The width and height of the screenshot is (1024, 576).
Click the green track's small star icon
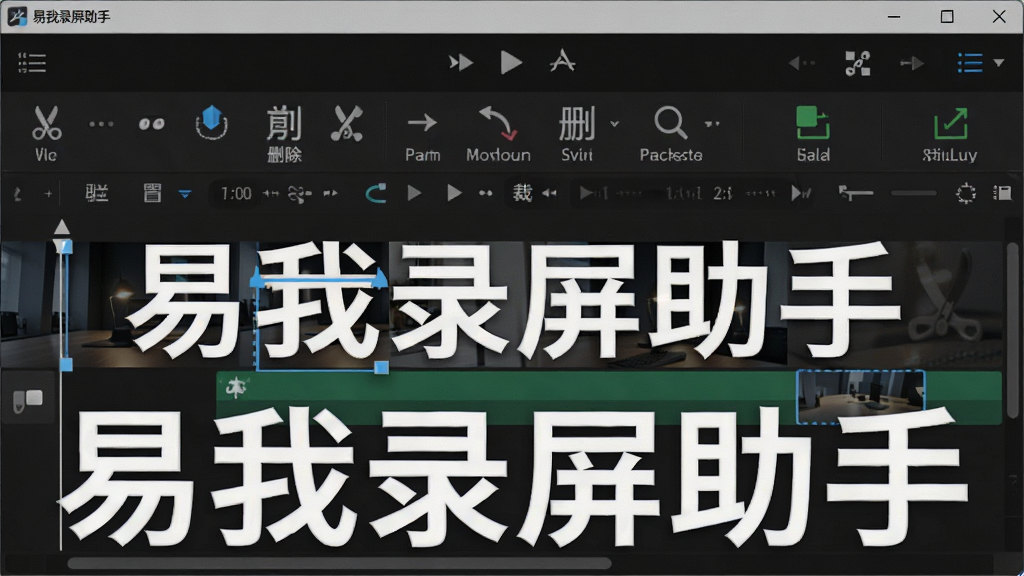coord(236,389)
